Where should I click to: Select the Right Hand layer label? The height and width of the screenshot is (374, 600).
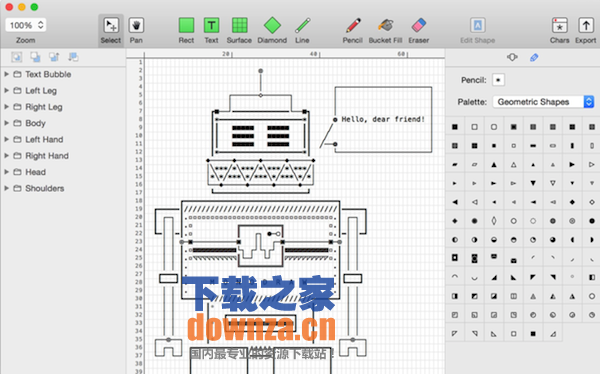click(47, 156)
